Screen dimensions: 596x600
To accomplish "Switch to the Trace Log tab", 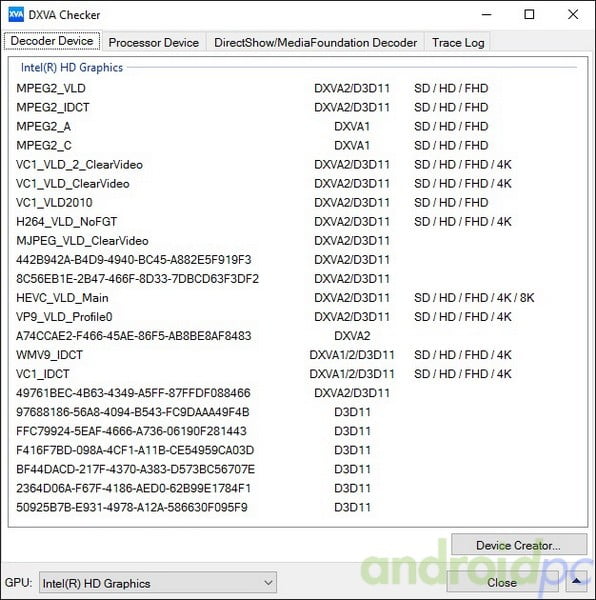I will click(458, 42).
